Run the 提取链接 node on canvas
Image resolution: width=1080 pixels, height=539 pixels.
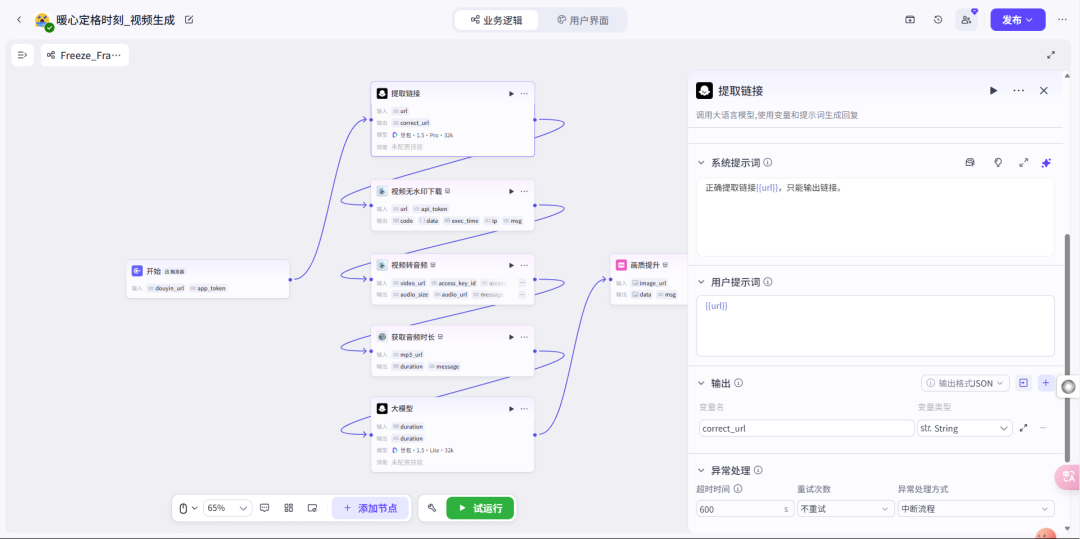511,94
